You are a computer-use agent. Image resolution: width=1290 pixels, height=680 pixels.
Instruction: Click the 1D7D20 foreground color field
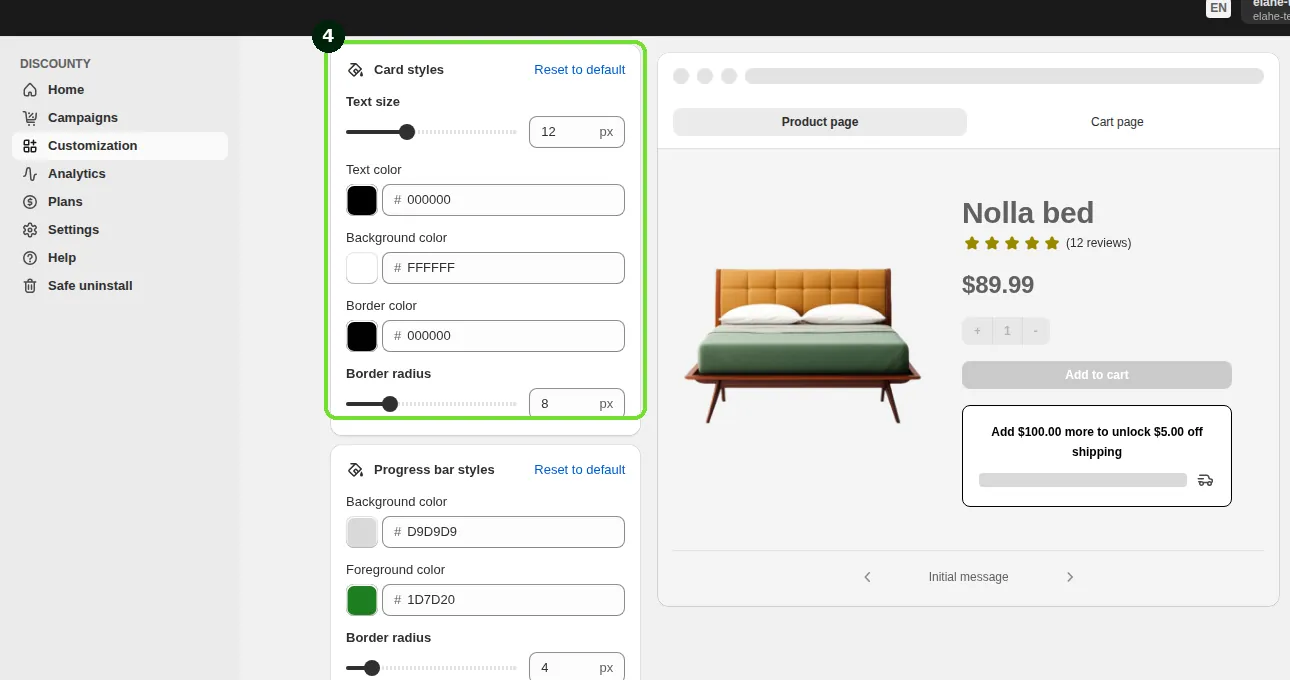(x=503, y=600)
